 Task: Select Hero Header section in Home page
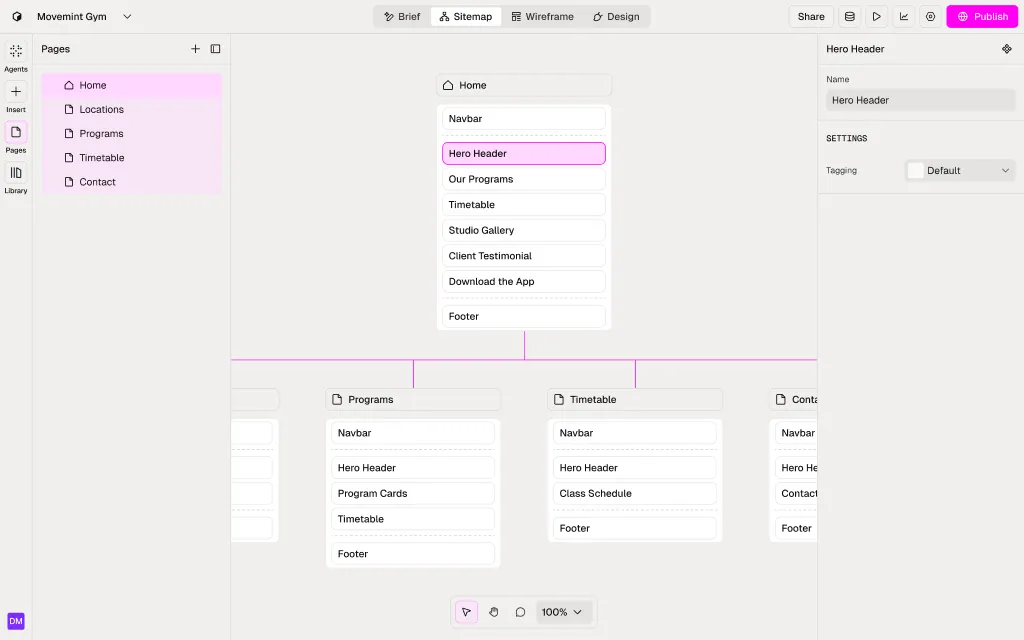click(x=524, y=153)
